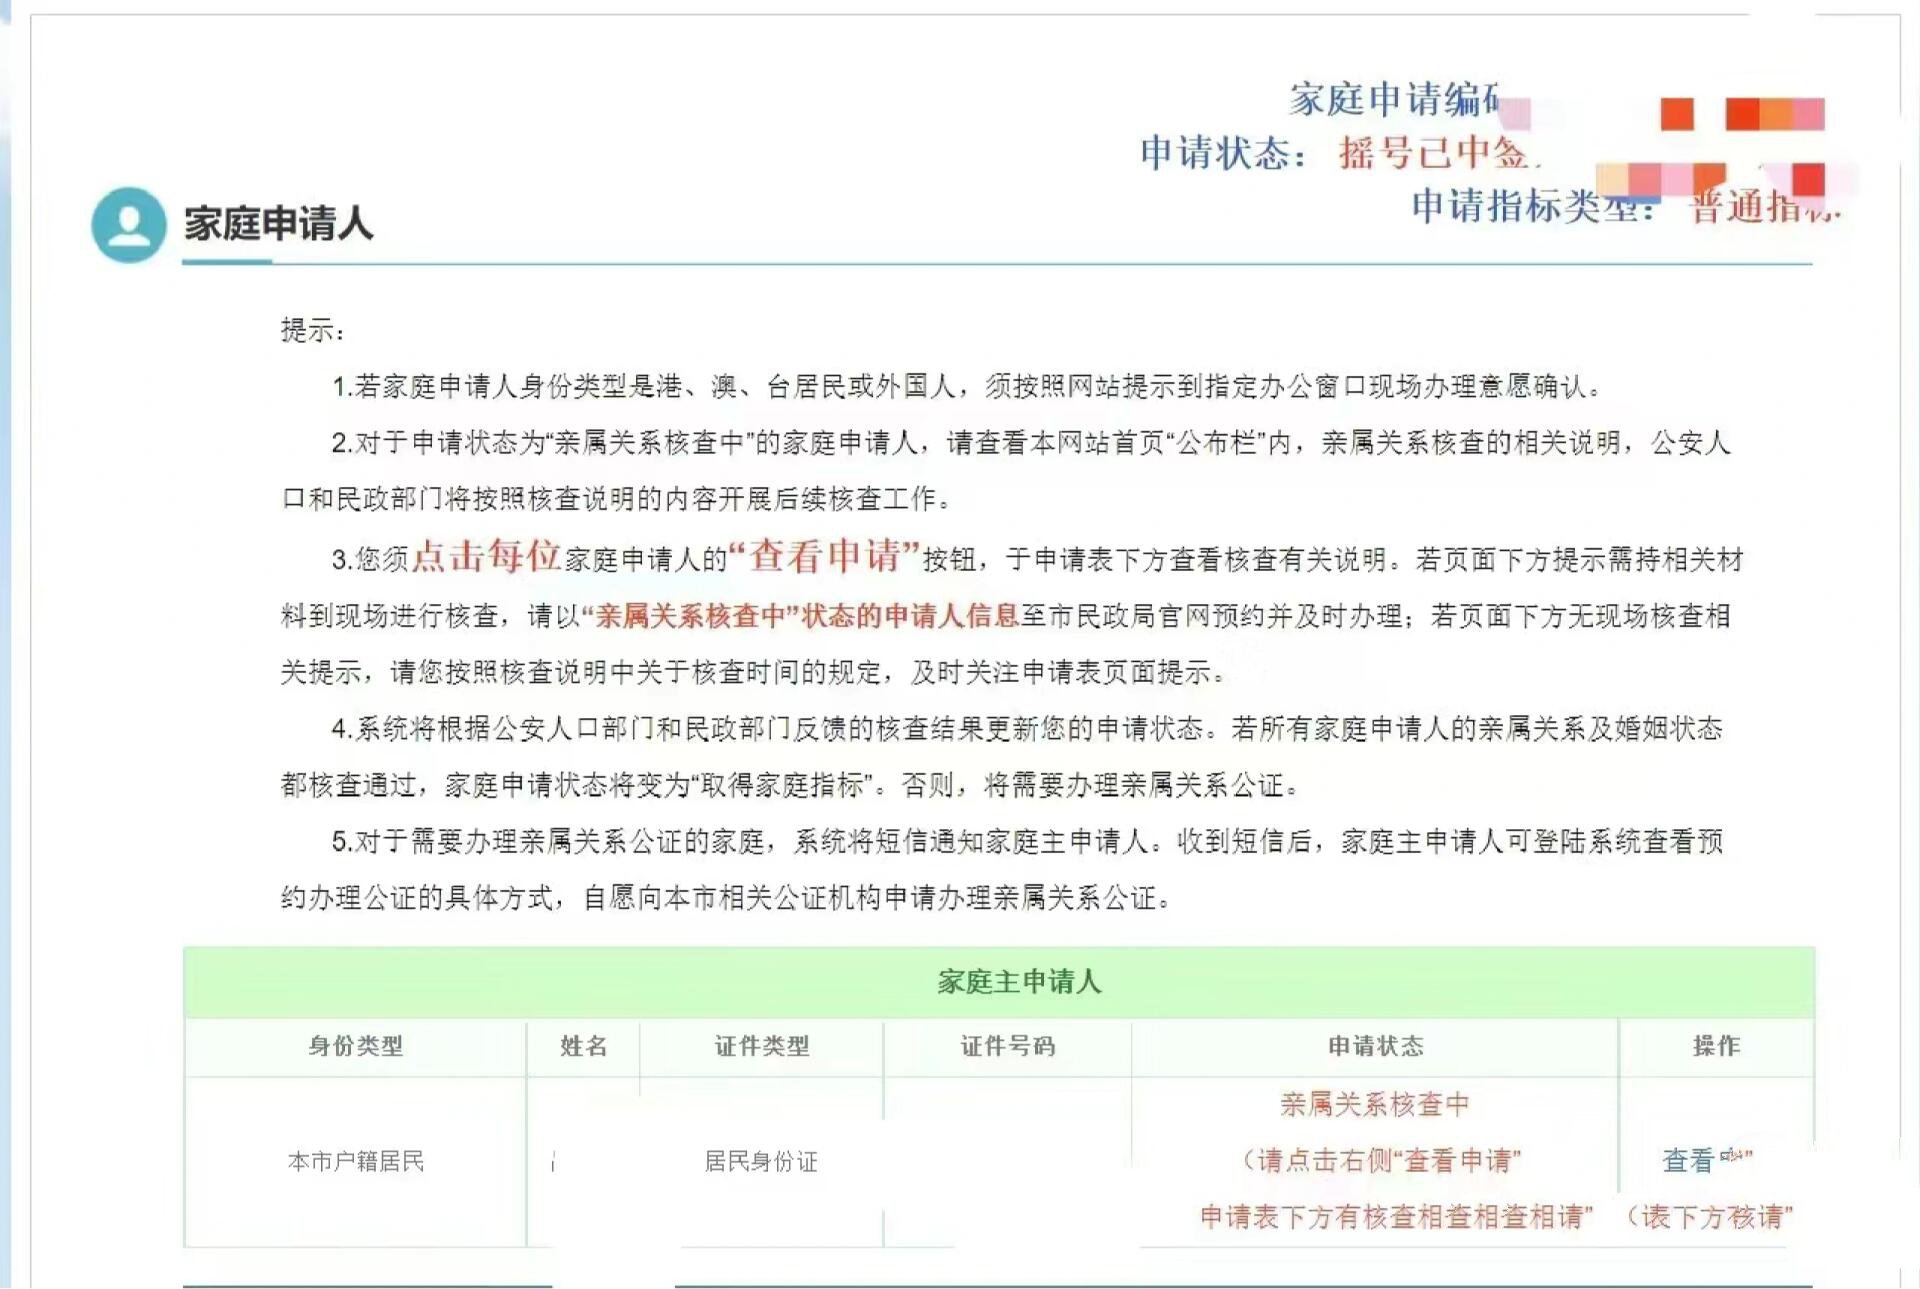The height and width of the screenshot is (1289, 1920).
Task: Click the 家庭申请人 section heading
Action: point(278,224)
